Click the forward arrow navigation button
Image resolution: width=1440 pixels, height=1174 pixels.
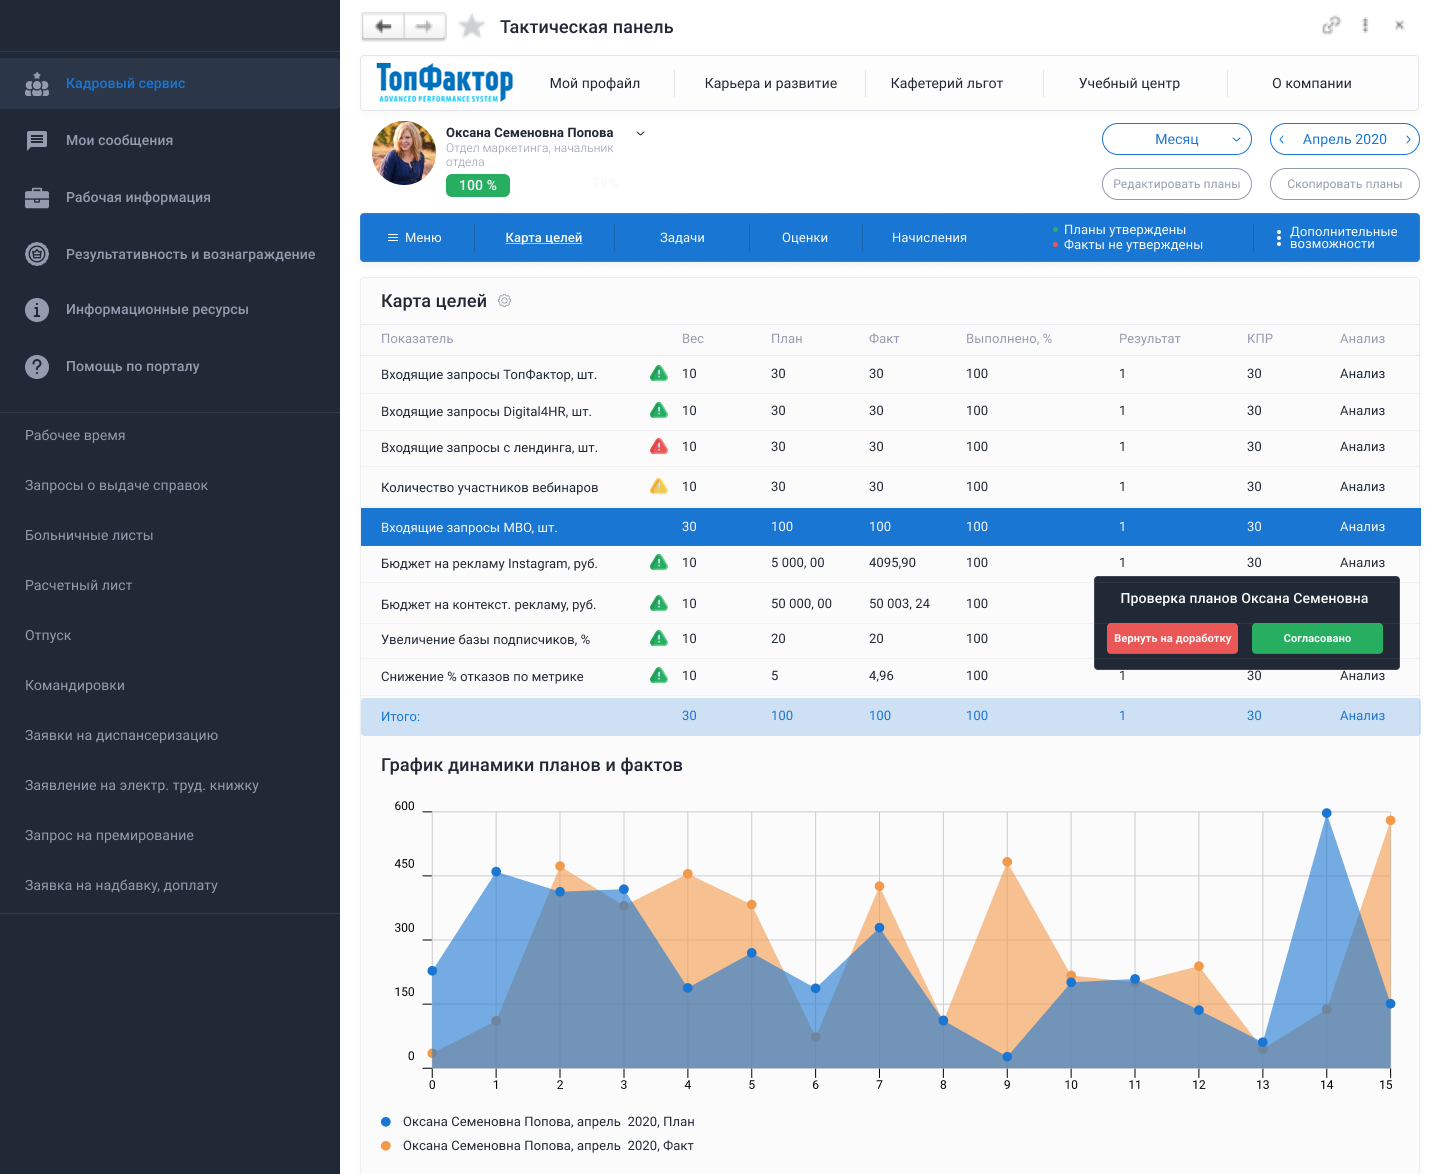pos(425,27)
